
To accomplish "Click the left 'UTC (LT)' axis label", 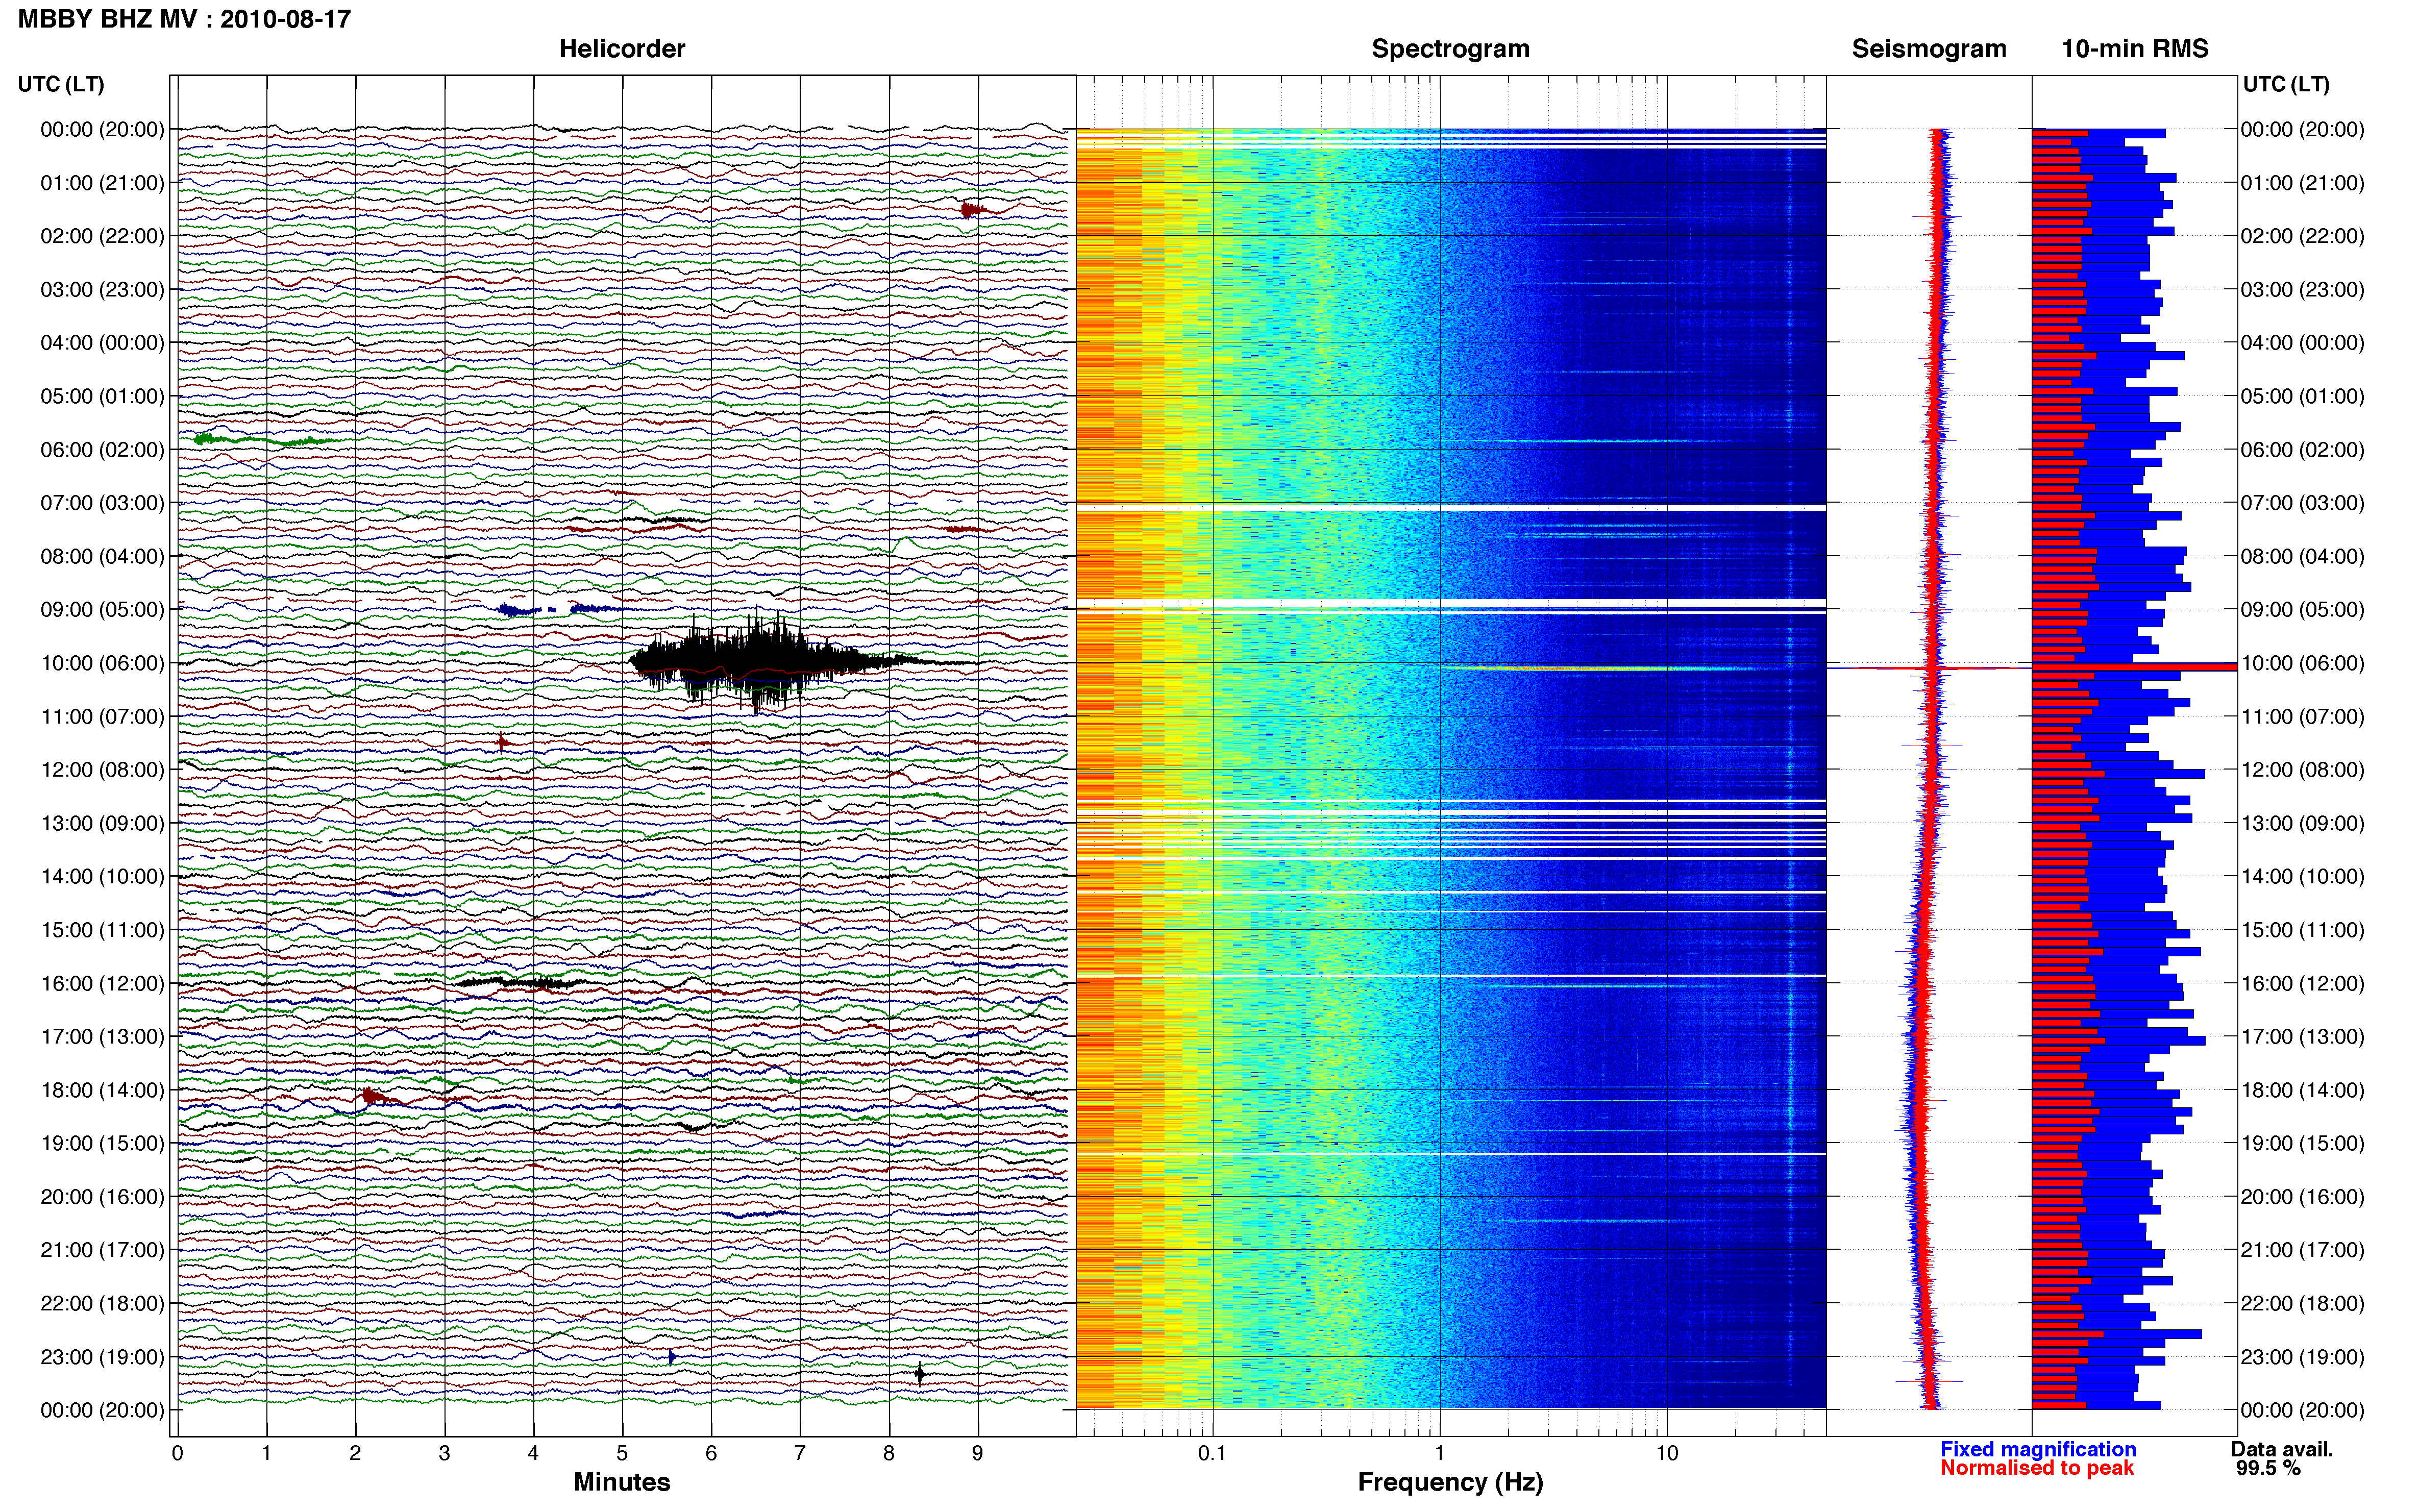I will 61,84.
